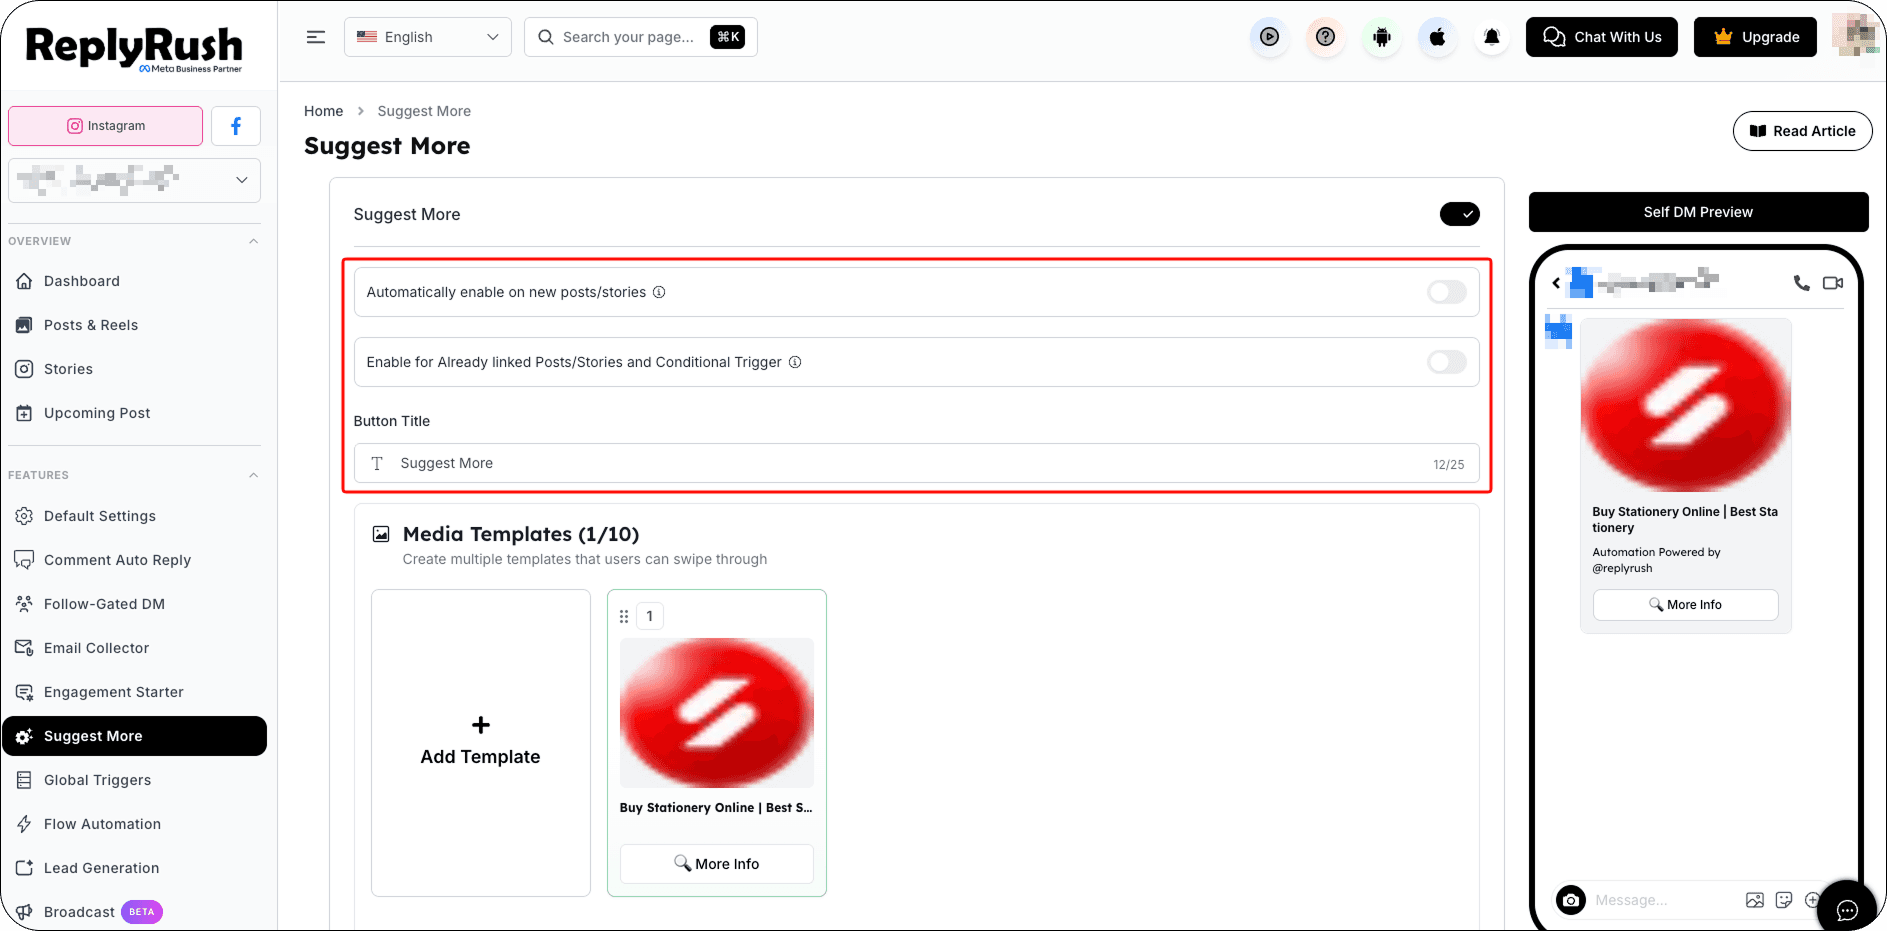Click the Home breadcrumb link
The image size is (1887, 931).
click(323, 111)
